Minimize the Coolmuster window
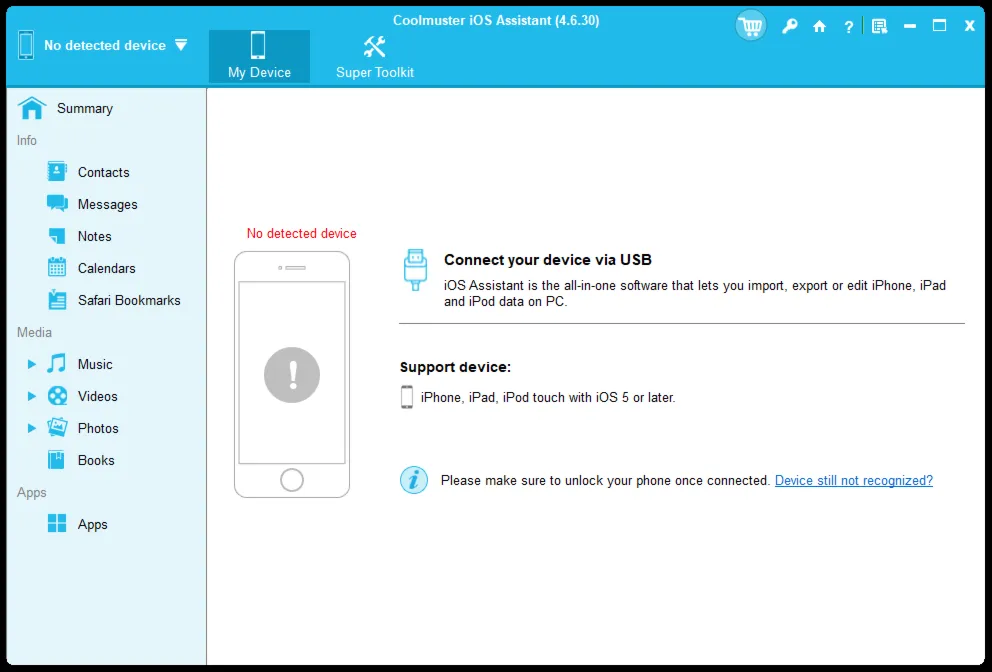Screen dimensions: 992x672 click(x=910, y=27)
